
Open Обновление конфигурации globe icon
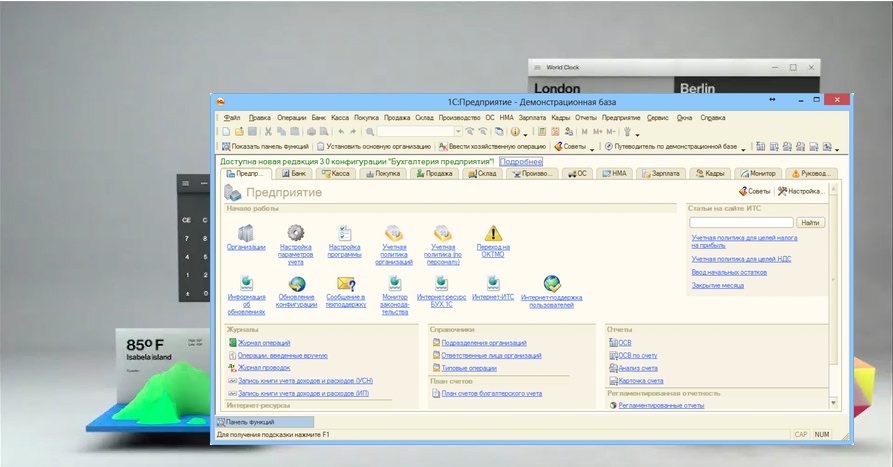point(296,284)
